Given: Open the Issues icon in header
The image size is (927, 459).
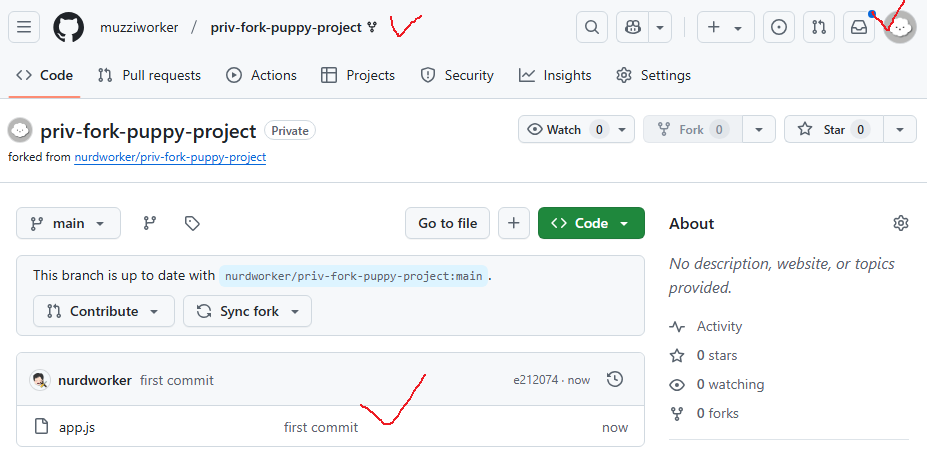Looking at the screenshot, I should click(x=779, y=27).
